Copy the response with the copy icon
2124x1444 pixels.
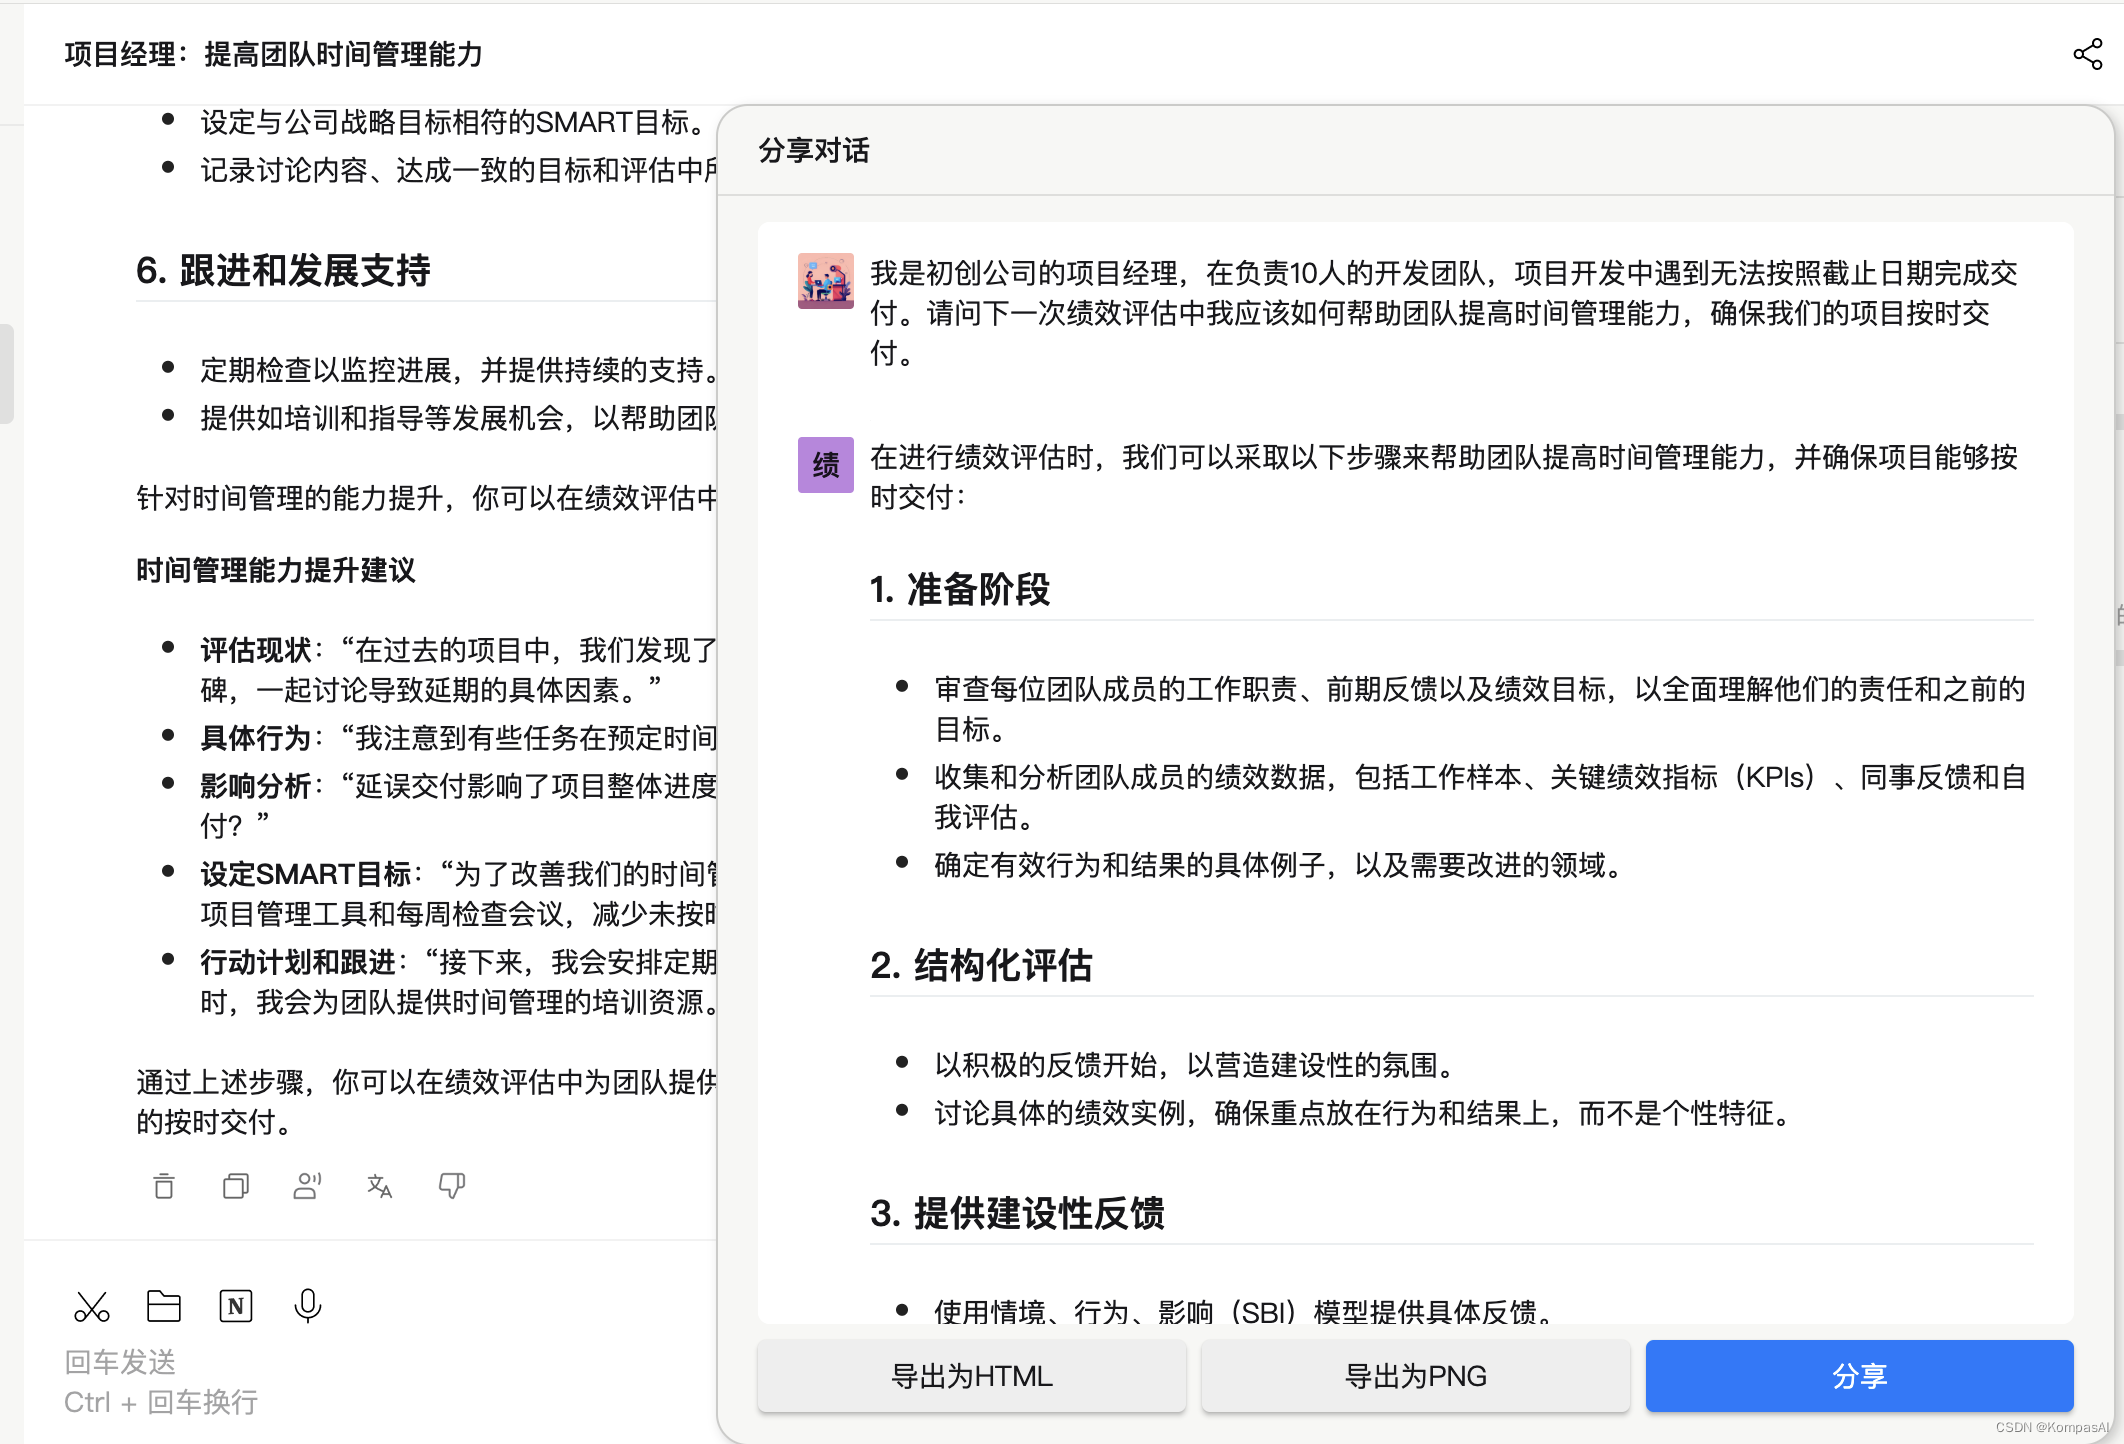coord(236,1186)
